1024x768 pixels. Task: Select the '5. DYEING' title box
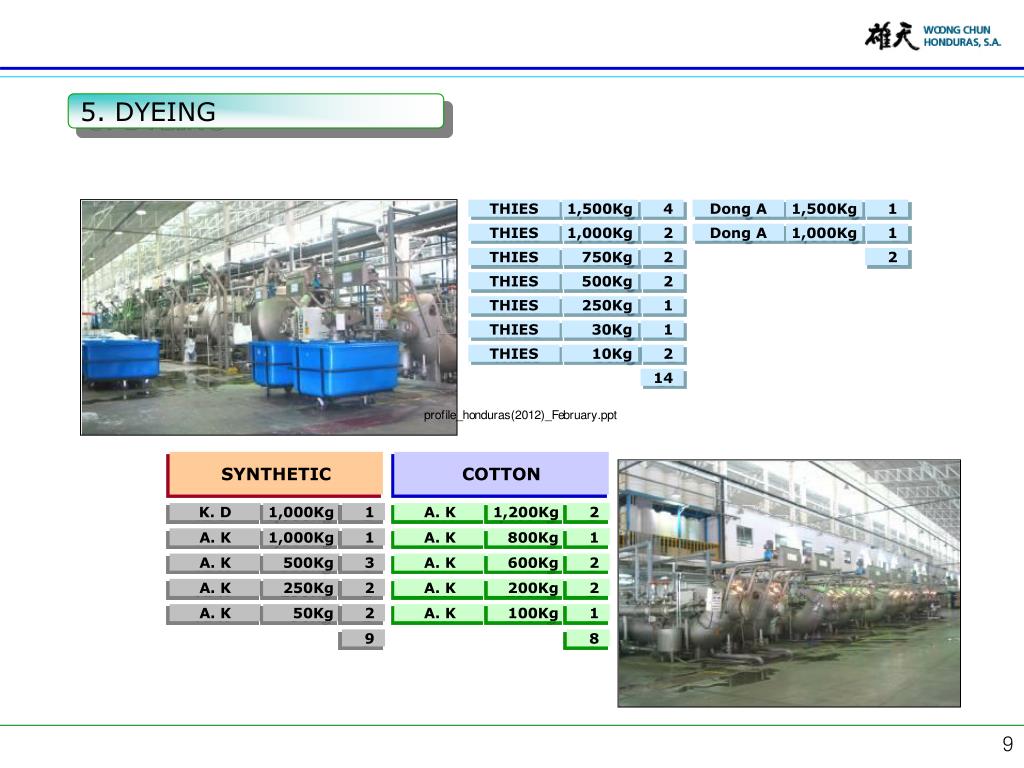pyautogui.click(x=256, y=112)
